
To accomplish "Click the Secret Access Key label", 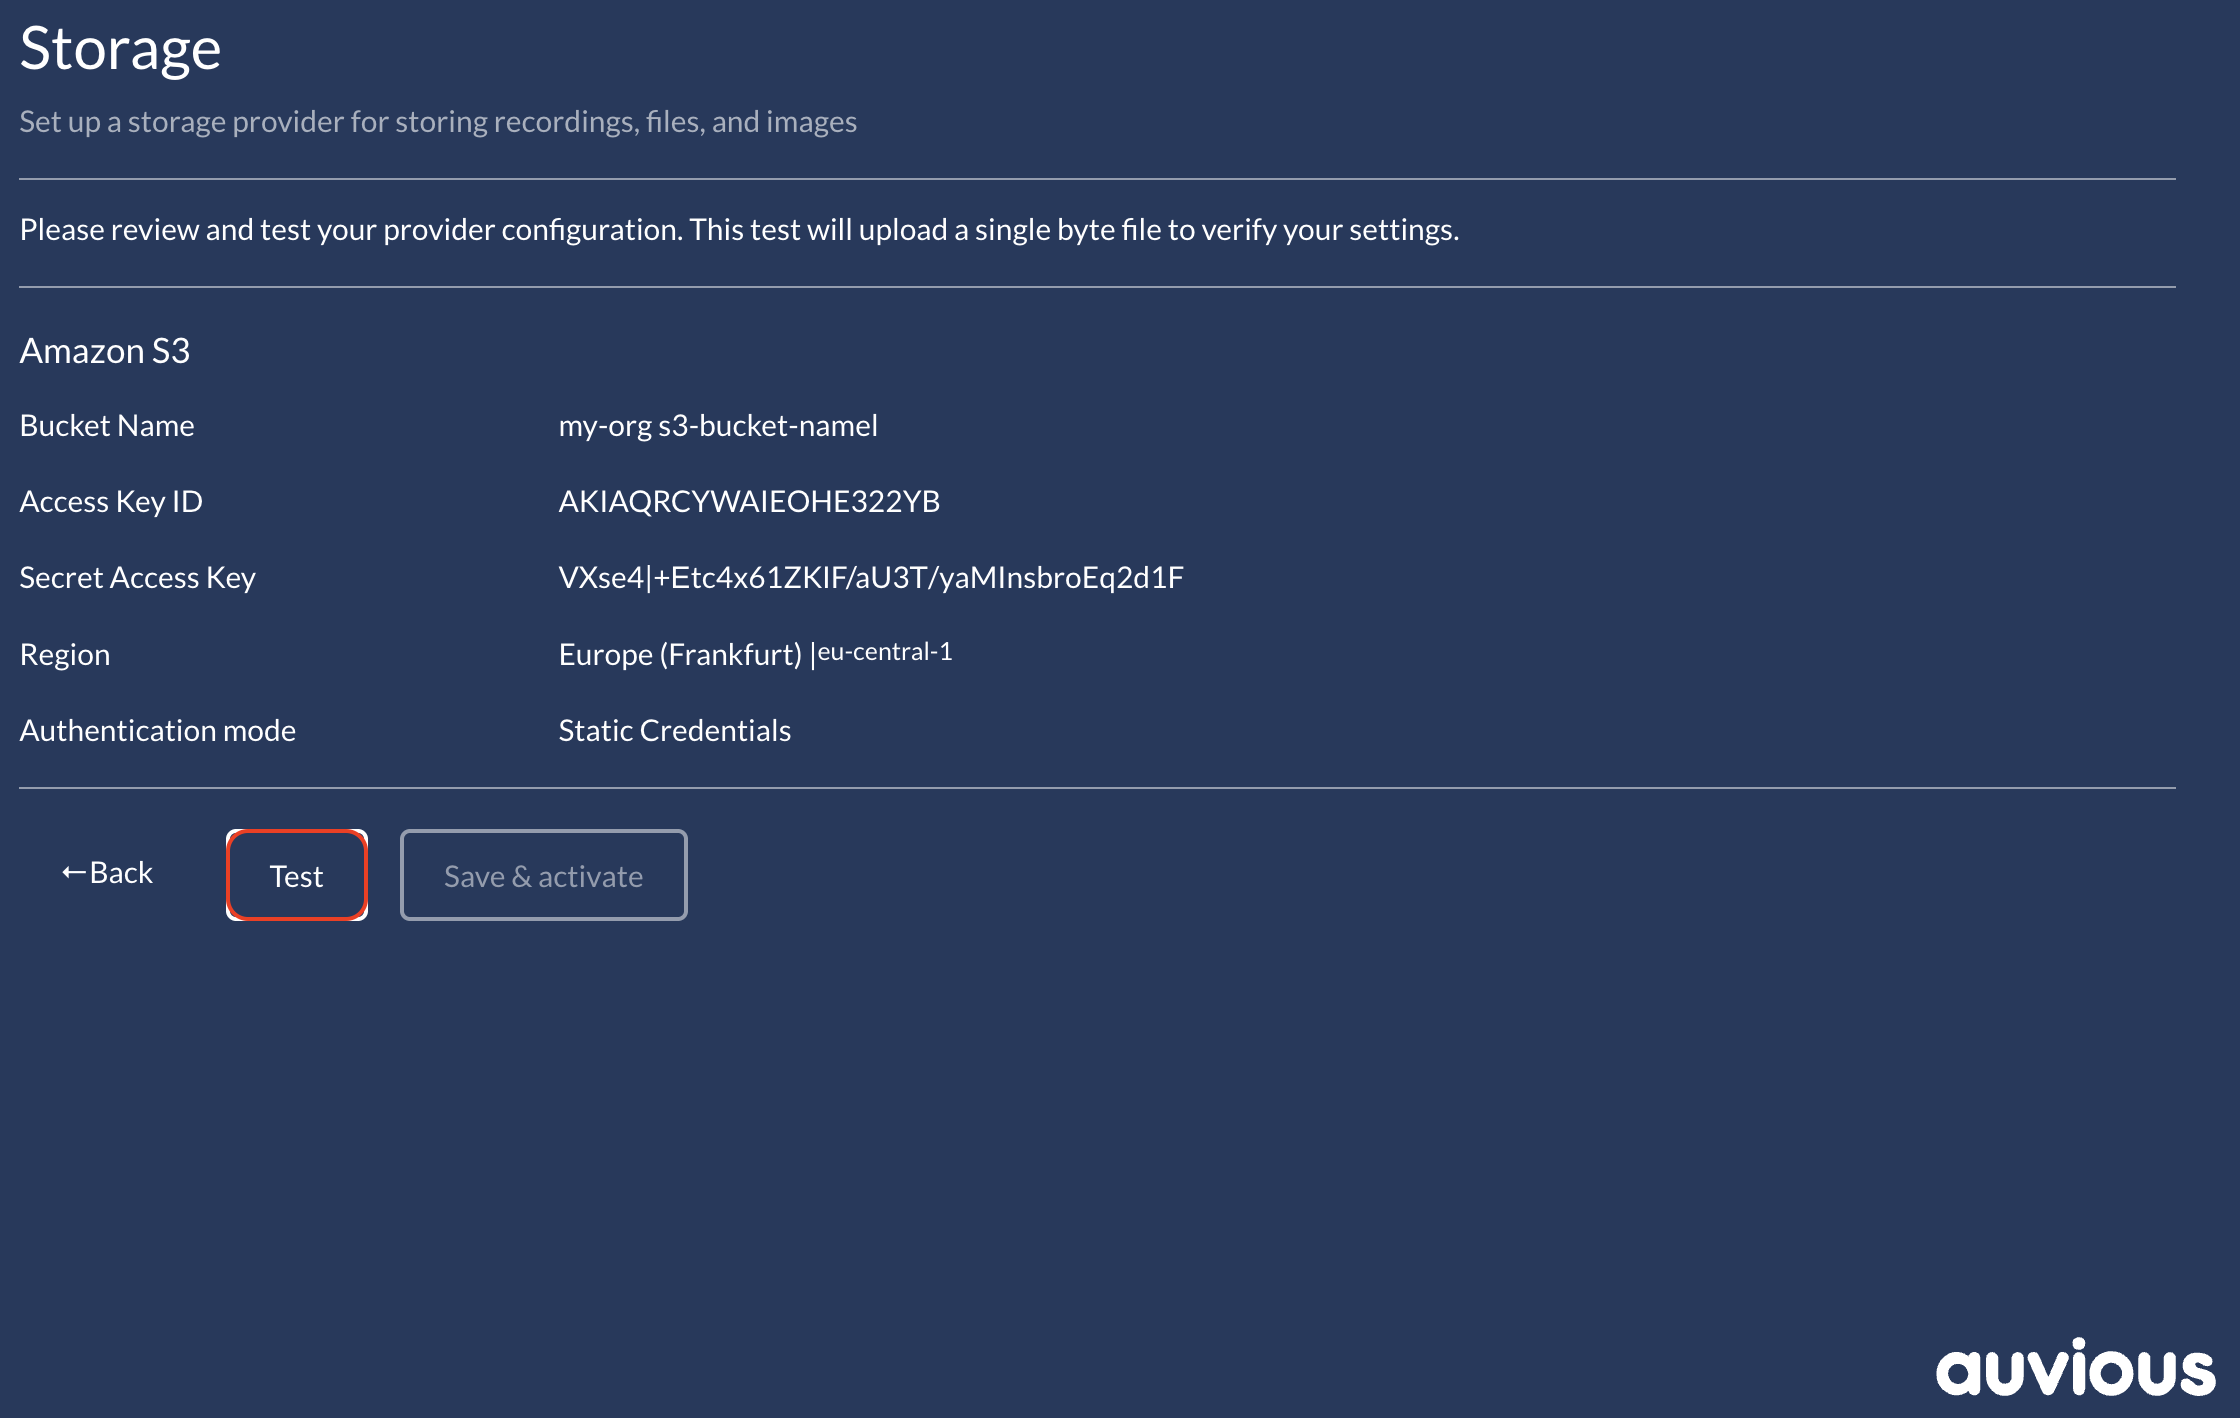I will [x=137, y=577].
